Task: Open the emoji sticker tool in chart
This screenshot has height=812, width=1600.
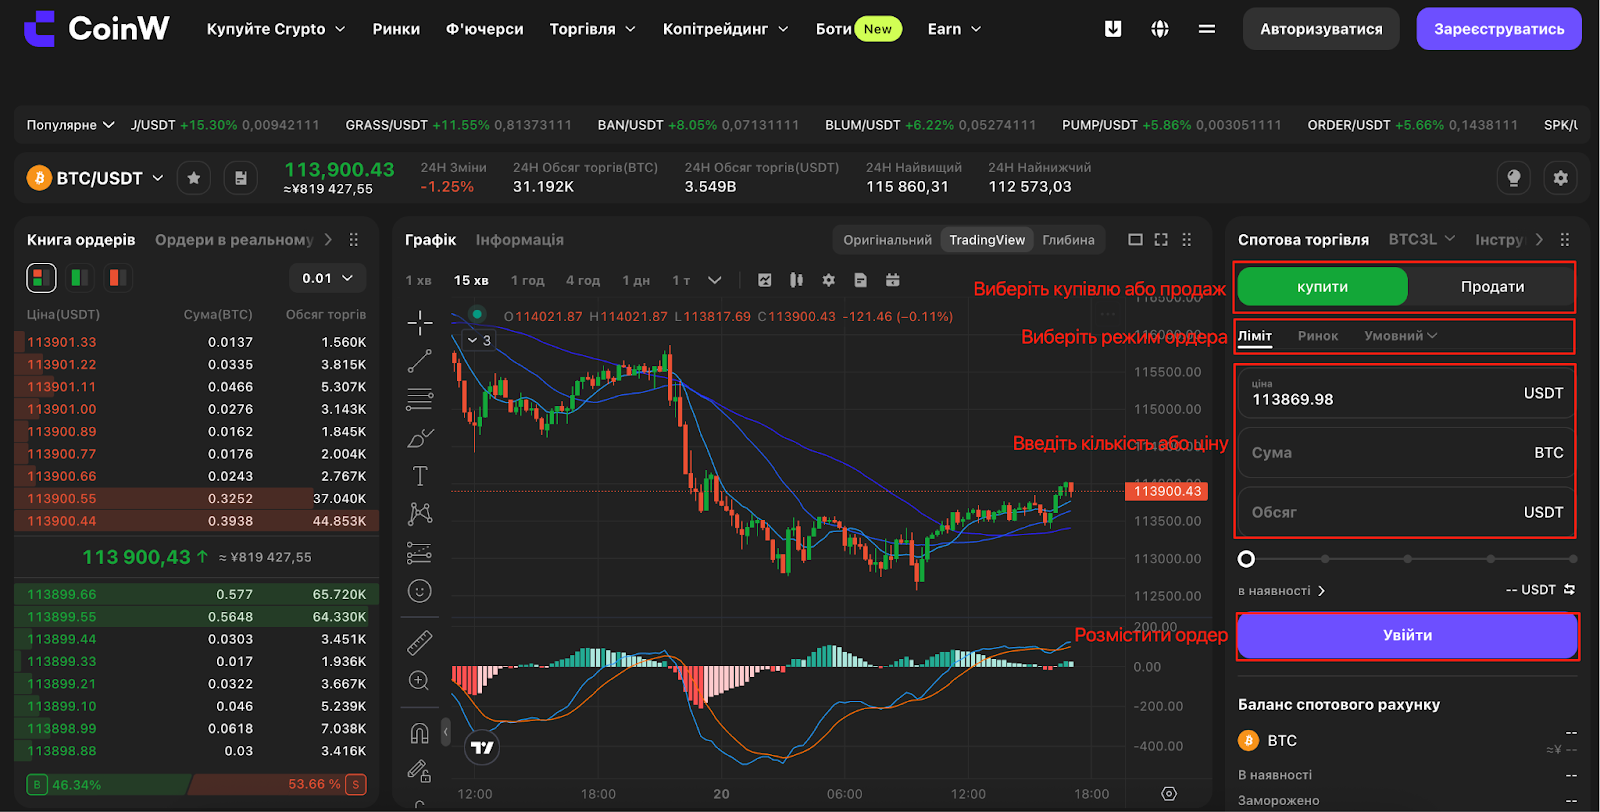Action: [x=420, y=591]
